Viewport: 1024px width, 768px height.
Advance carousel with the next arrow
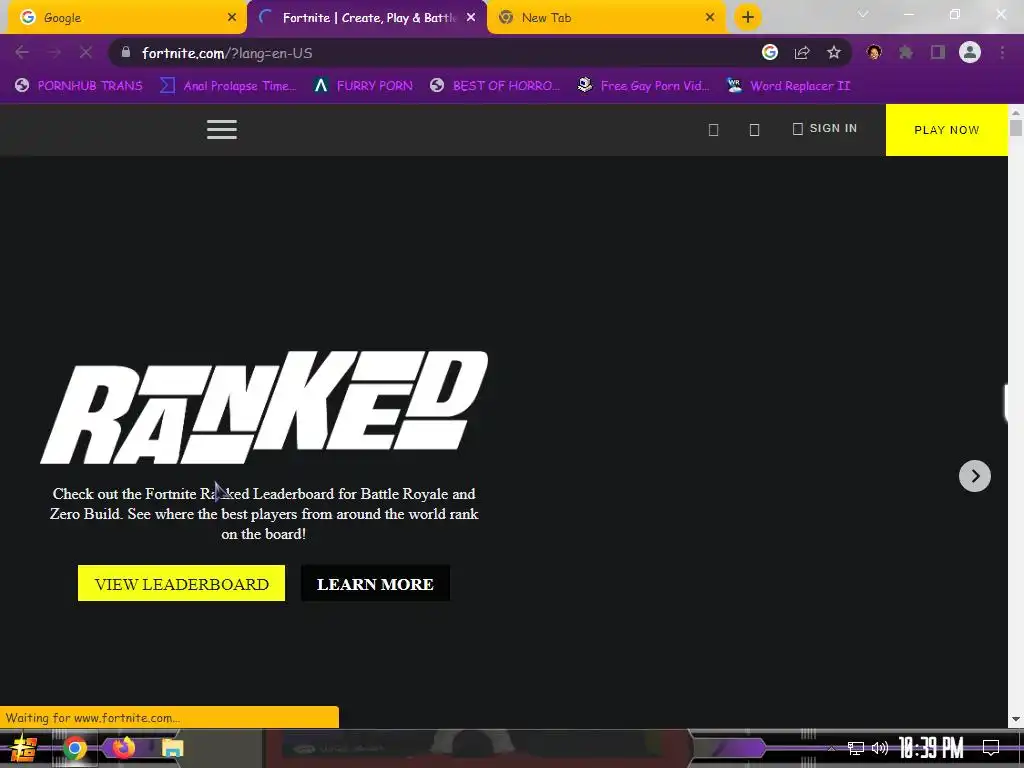point(974,476)
